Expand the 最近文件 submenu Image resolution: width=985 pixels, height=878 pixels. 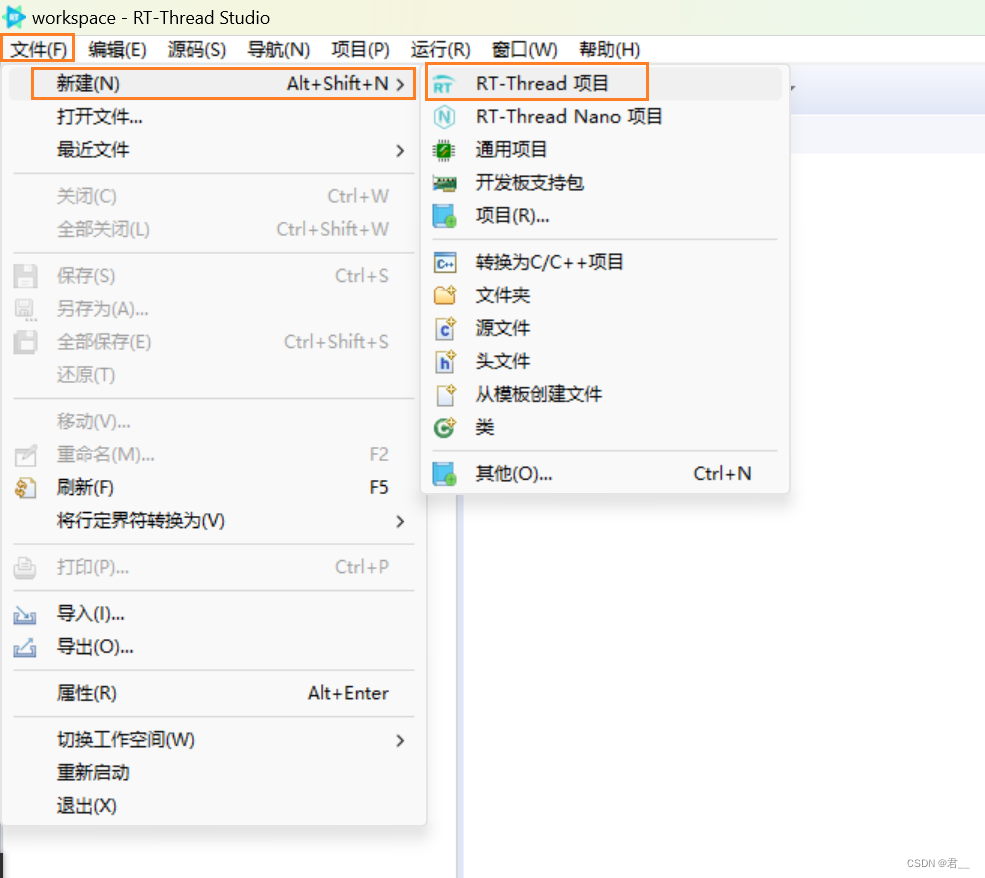click(92, 150)
